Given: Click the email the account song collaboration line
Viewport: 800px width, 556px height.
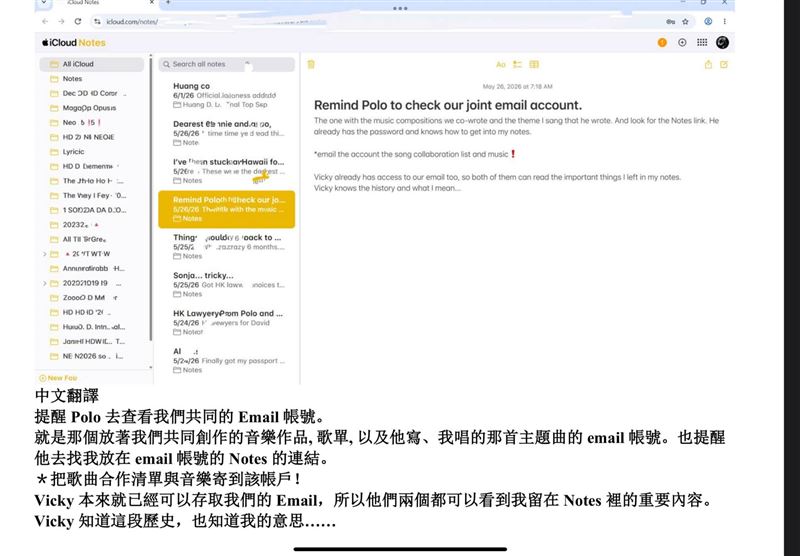Looking at the screenshot, I should [x=415, y=154].
